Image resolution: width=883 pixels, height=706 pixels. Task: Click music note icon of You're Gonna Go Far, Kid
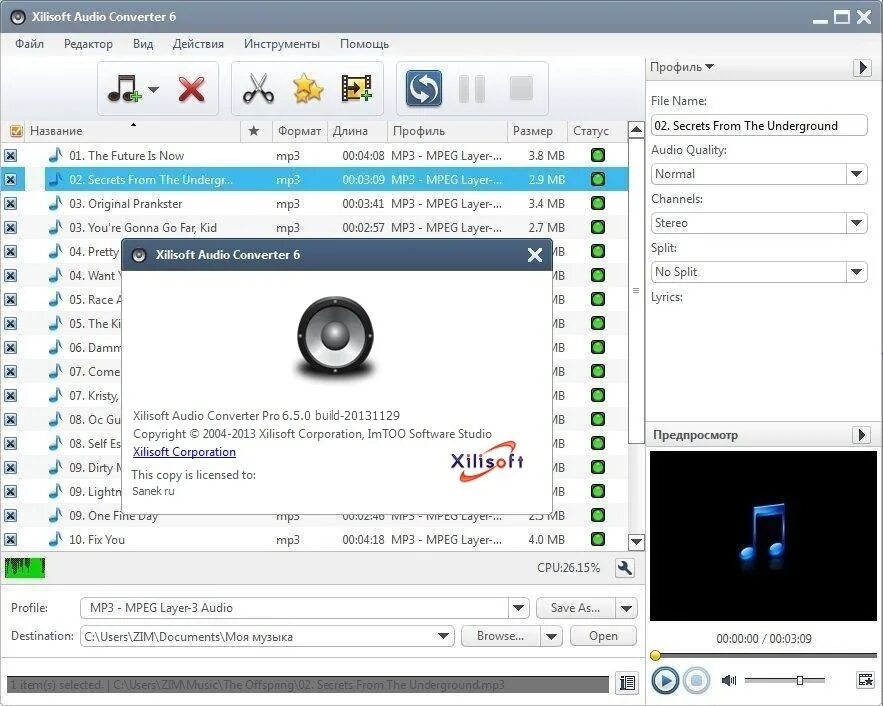tap(55, 227)
